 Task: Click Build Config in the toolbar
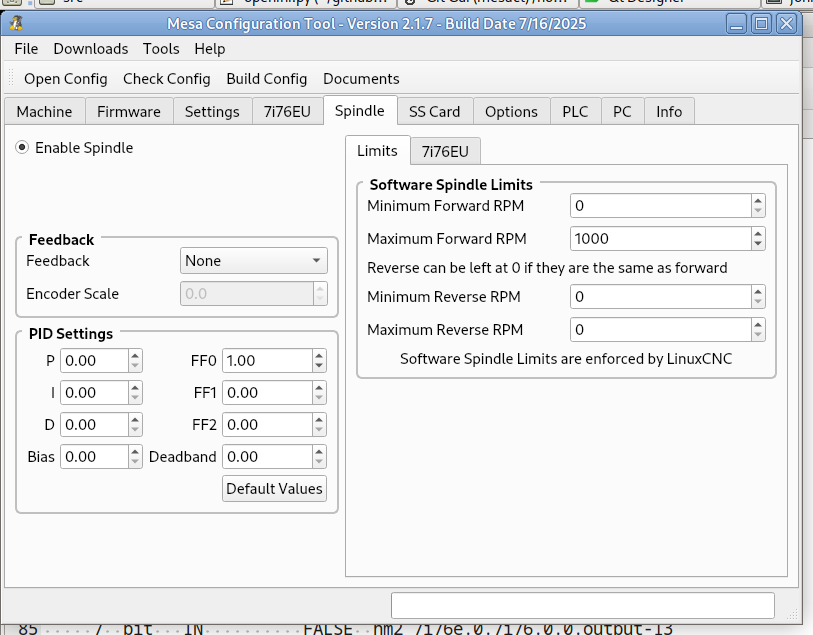point(267,79)
